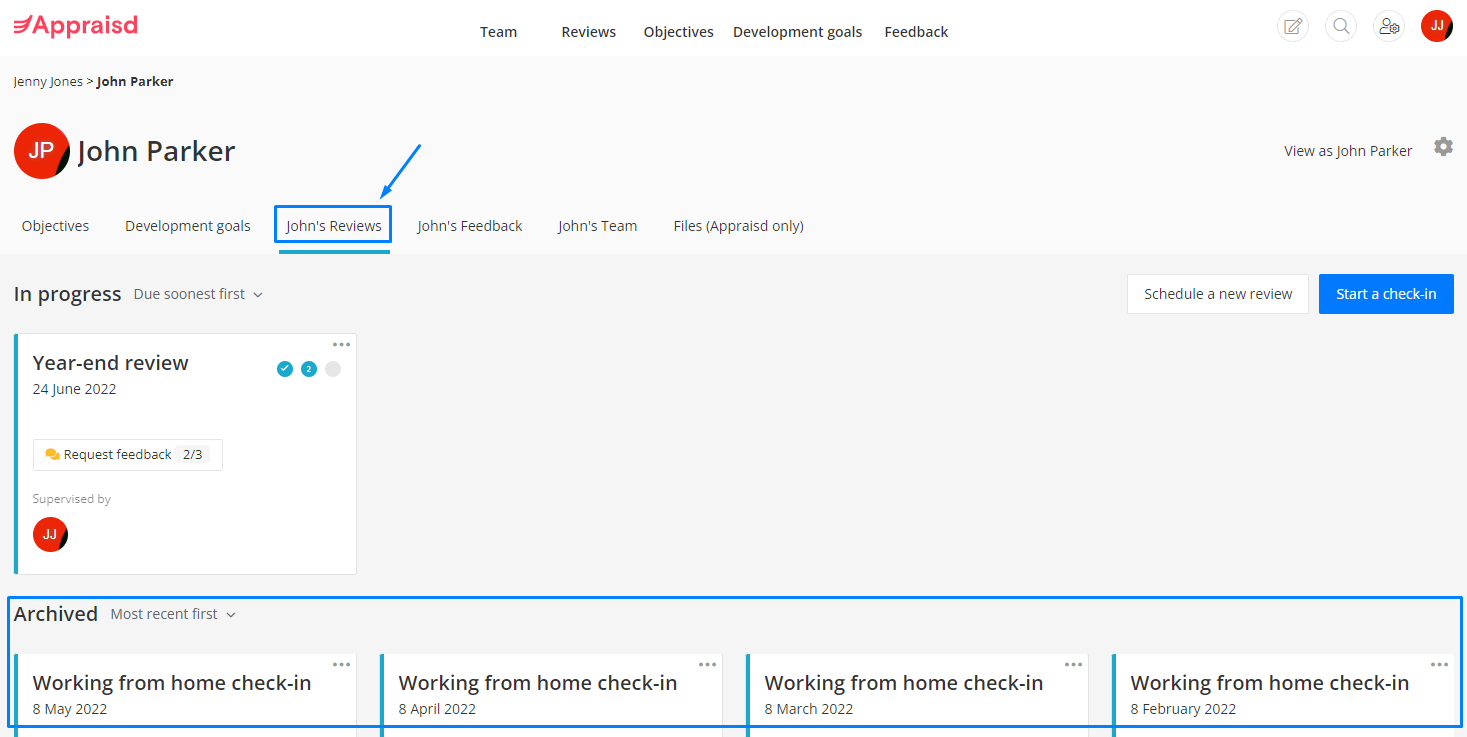Screen dimensions: 1467x737
Task: Open three-dot menu on 8 March 2022 check-in
Action: [1073, 665]
